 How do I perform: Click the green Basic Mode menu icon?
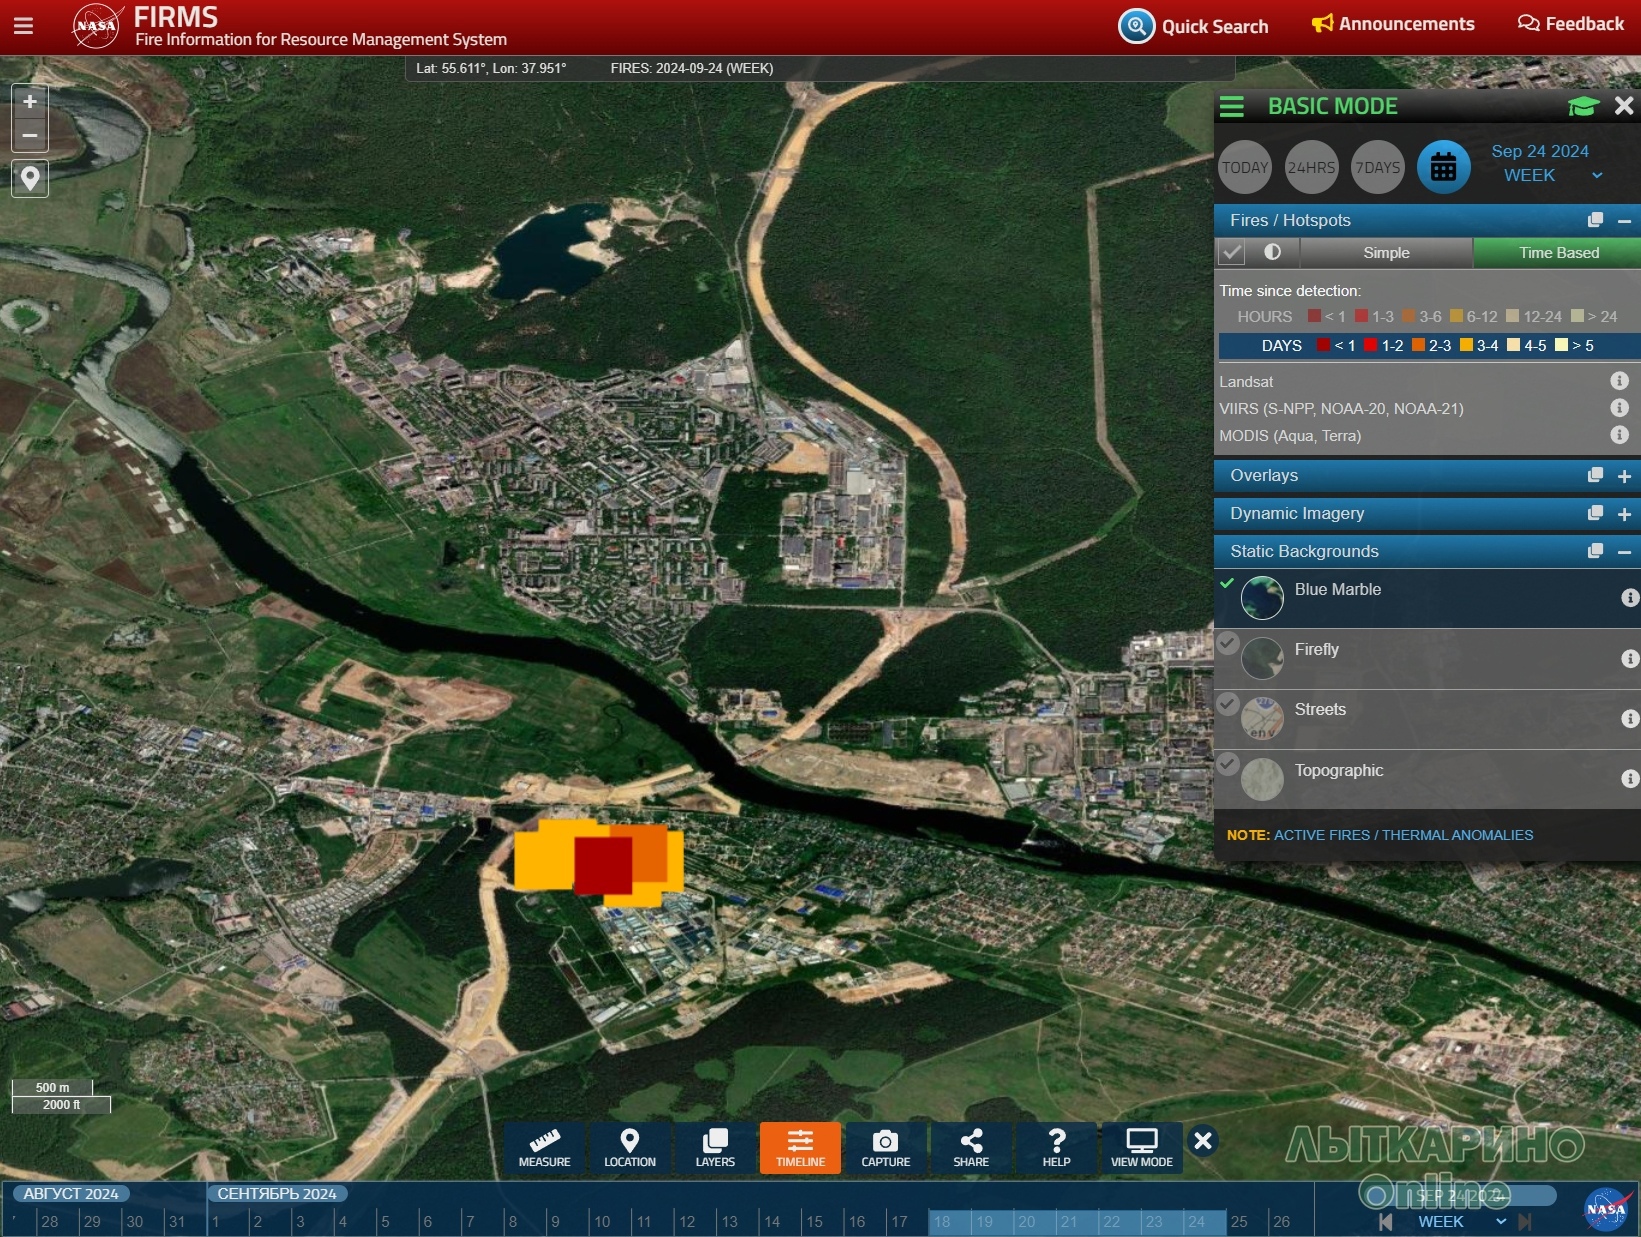pyautogui.click(x=1232, y=107)
